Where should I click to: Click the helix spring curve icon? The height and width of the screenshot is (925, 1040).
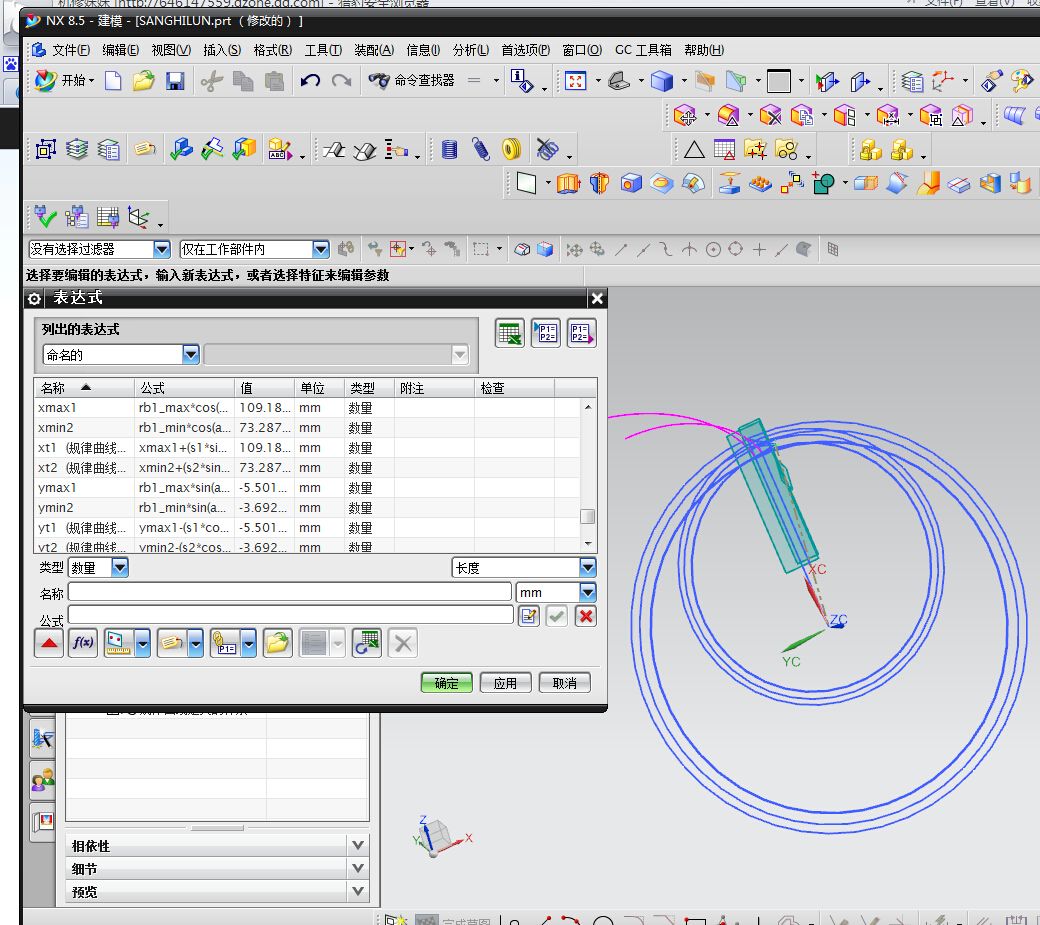point(481,149)
